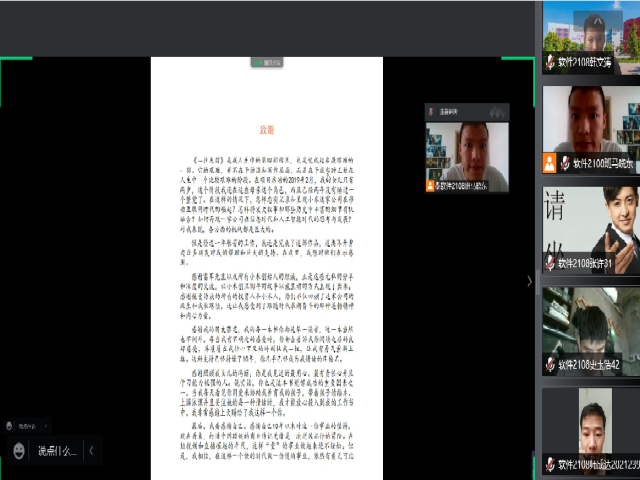The height and width of the screenshot is (480, 640).
Task: Click the green screen-sharing indicator at top
Action: 266,62
